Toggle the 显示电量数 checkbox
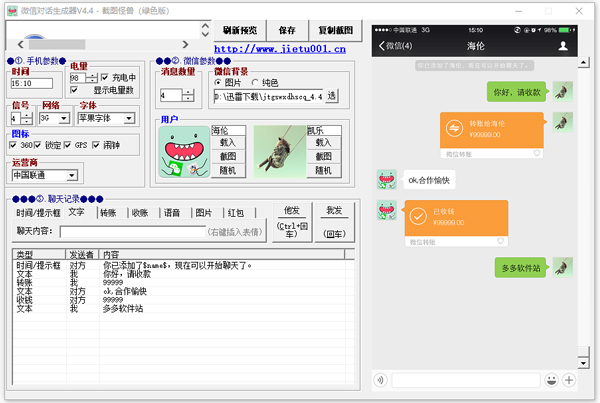Viewport: 600px width, 403px height. (74, 90)
